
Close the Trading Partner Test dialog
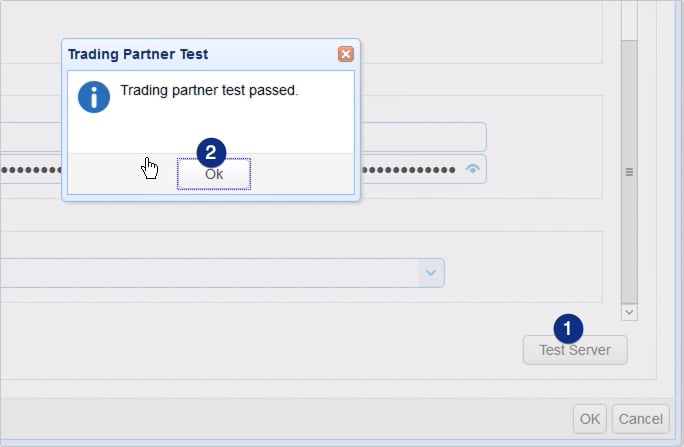pos(345,54)
